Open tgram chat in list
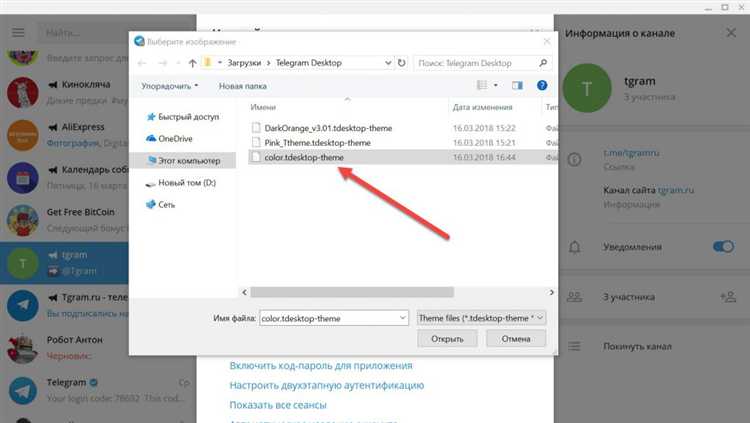The image size is (750, 423). point(65,263)
